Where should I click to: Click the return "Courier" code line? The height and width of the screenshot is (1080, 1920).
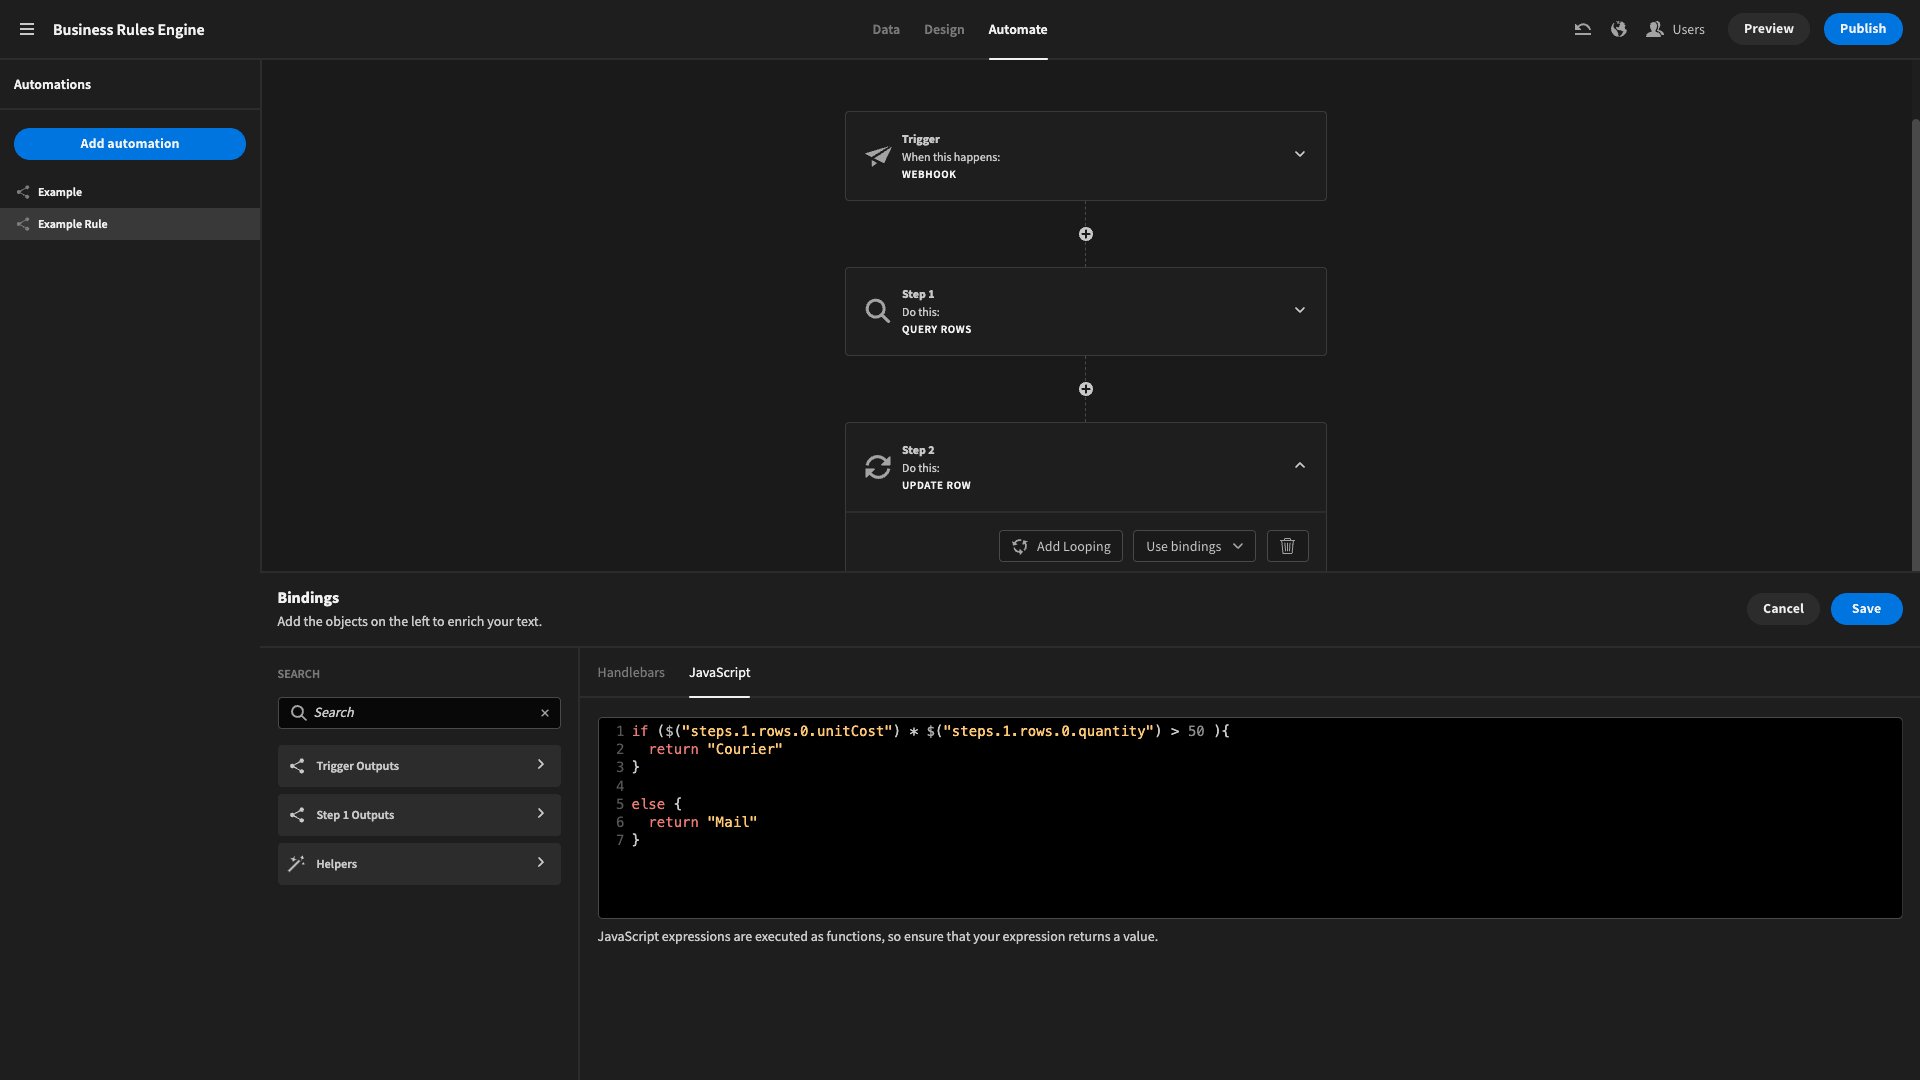715,749
